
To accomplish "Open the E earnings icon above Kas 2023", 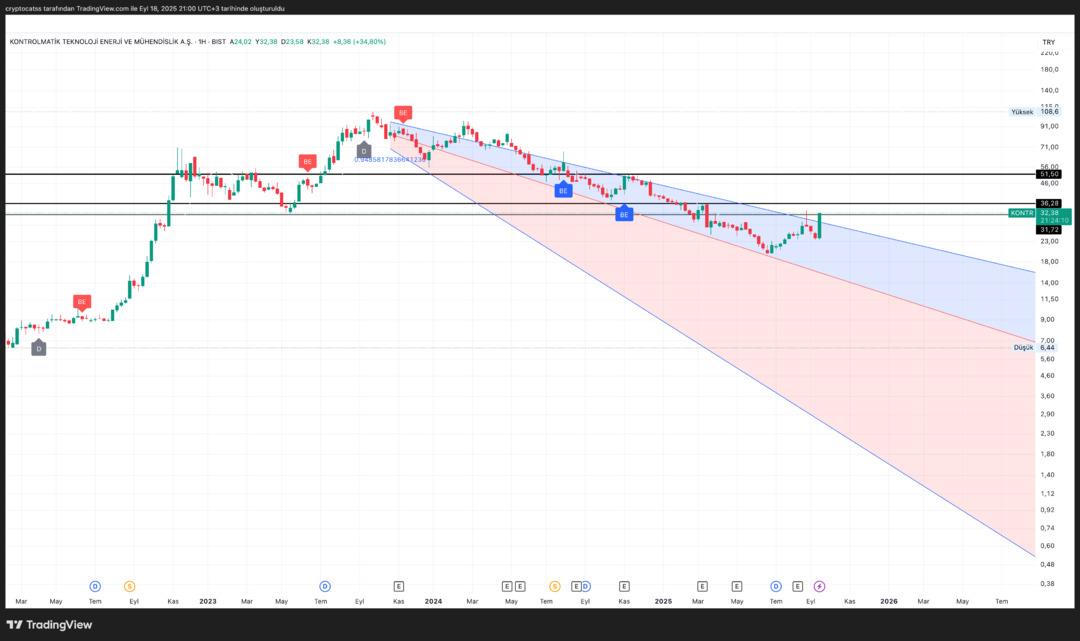I will (x=399, y=587).
